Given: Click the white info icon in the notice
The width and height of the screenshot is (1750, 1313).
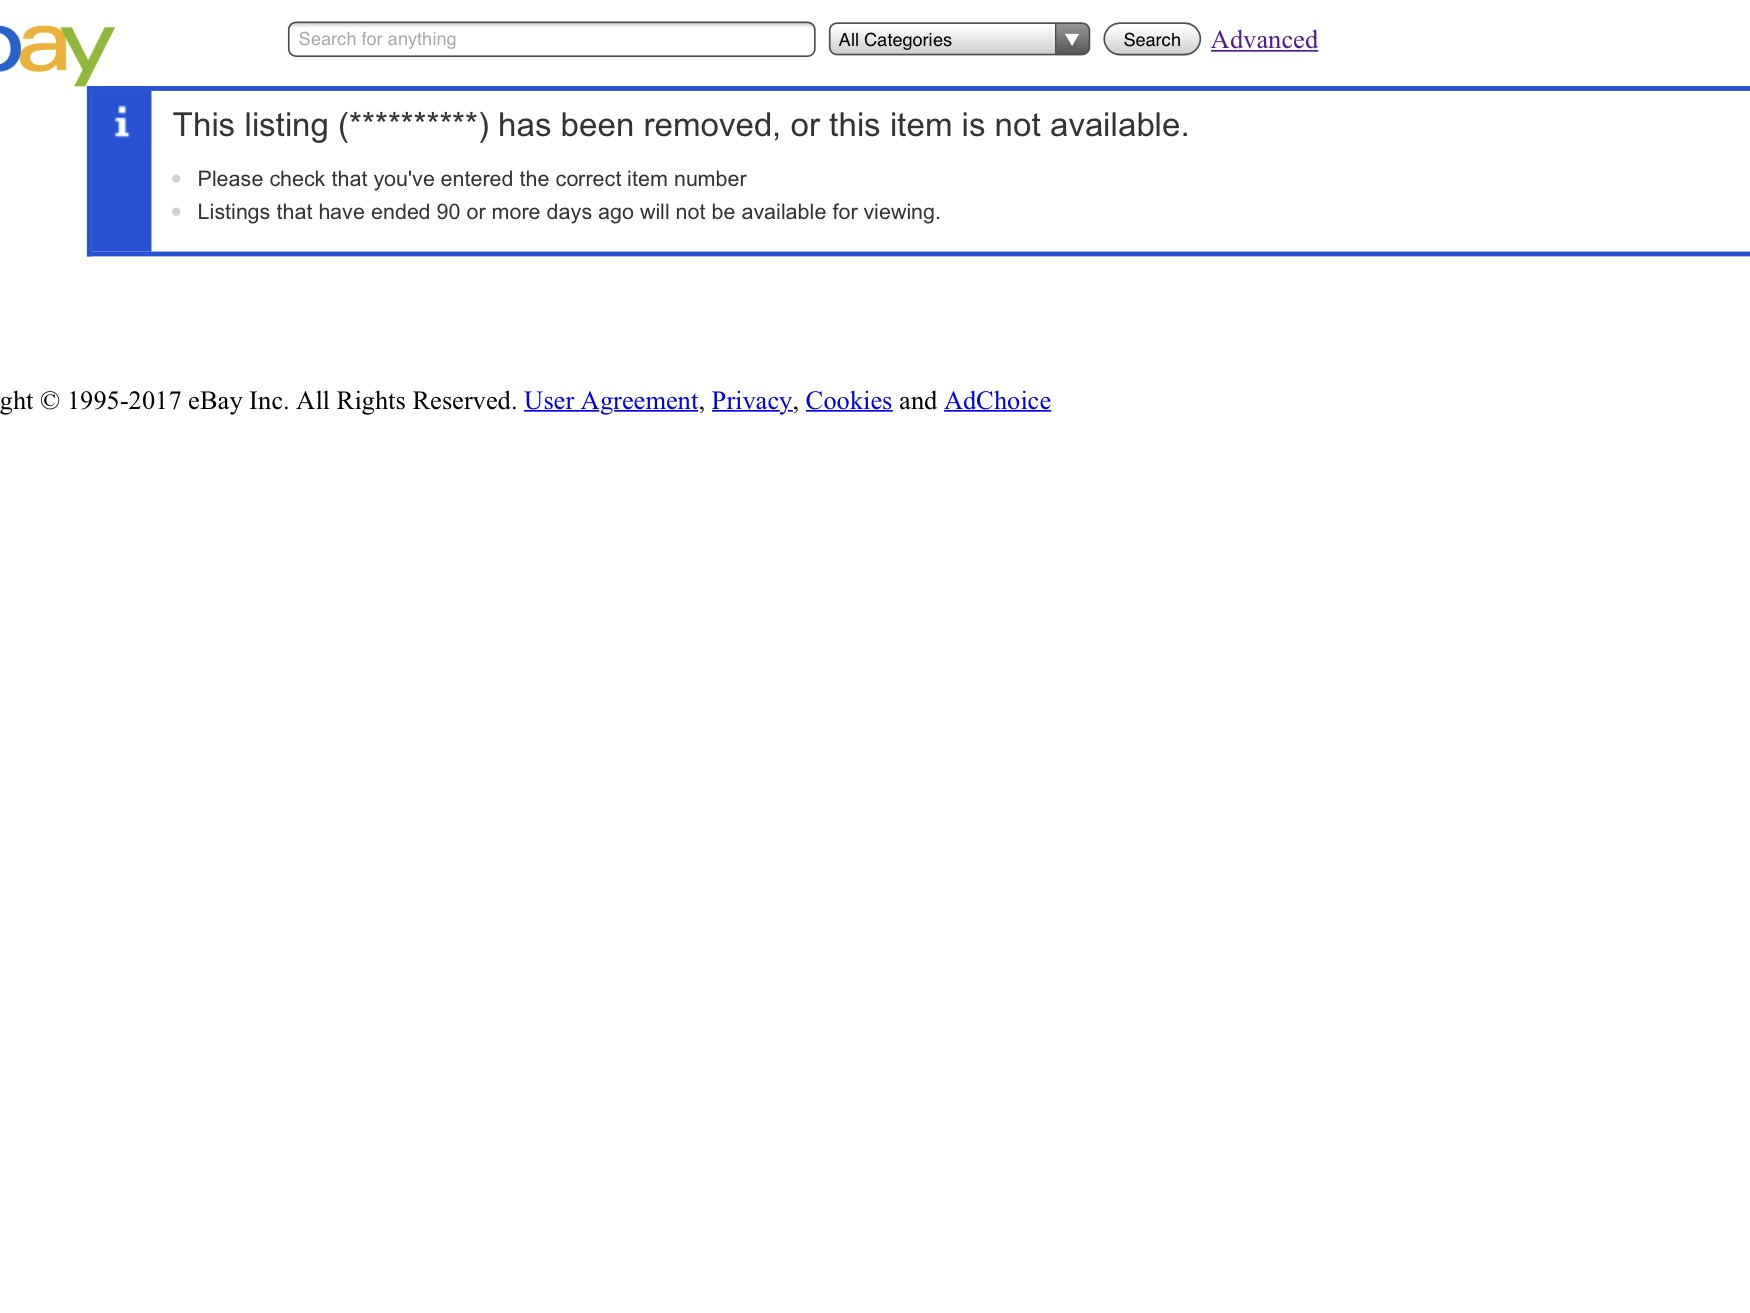Looking at the screenshot, I should 121,122.
